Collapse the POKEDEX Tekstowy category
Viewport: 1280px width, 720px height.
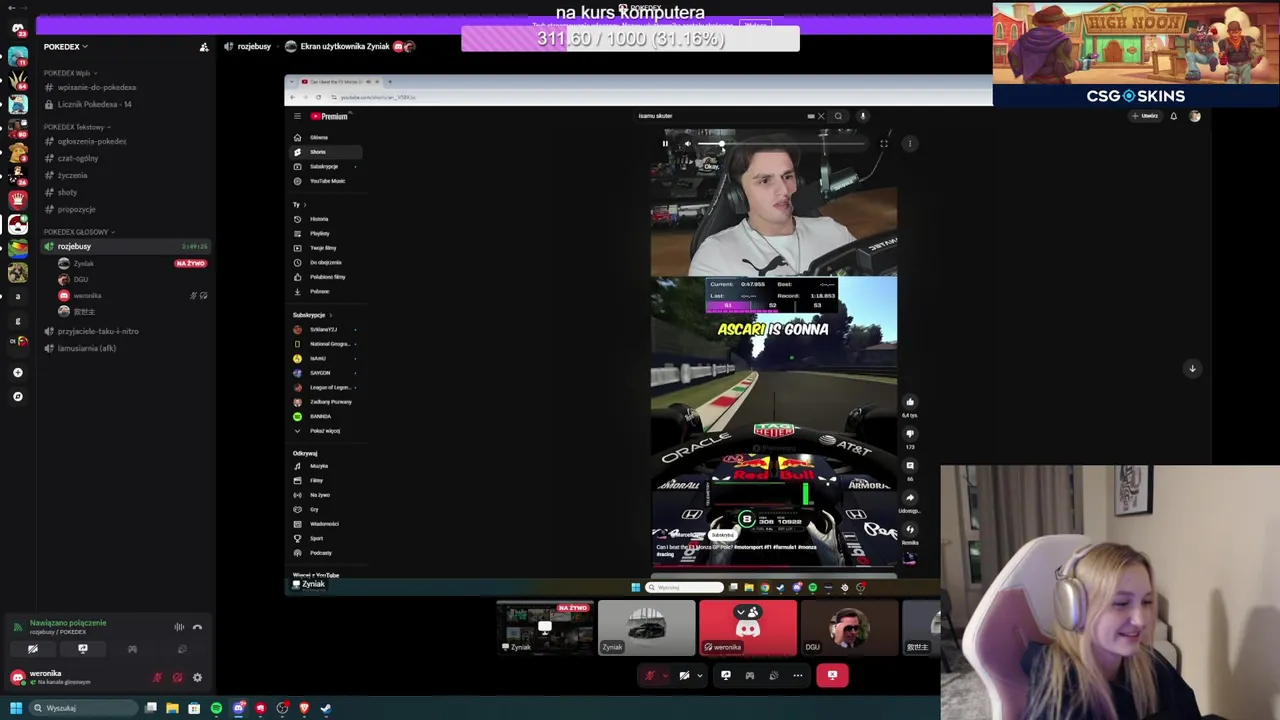pos(76,127)
